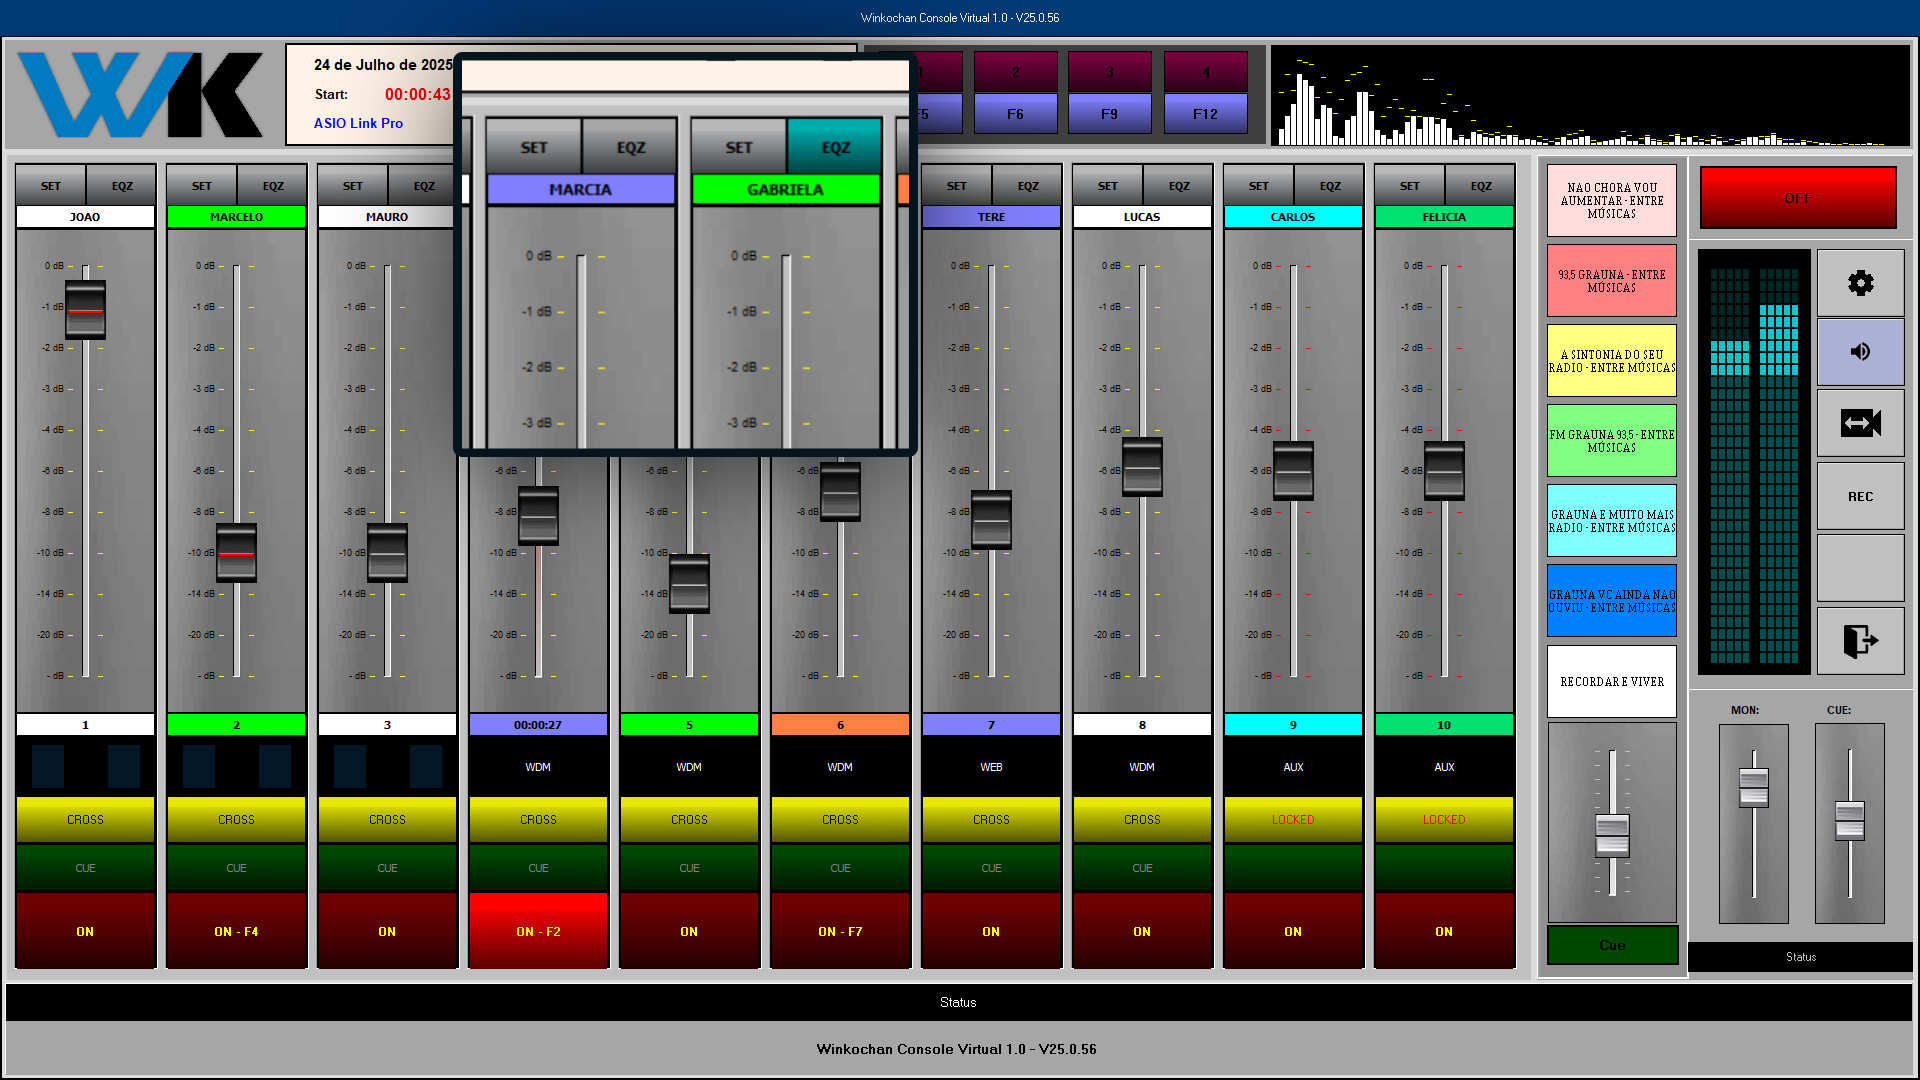Click the MON volume slider handle
Image resolution: width=1920 pixels, height=1080 pixels.
click(1753, 786)
